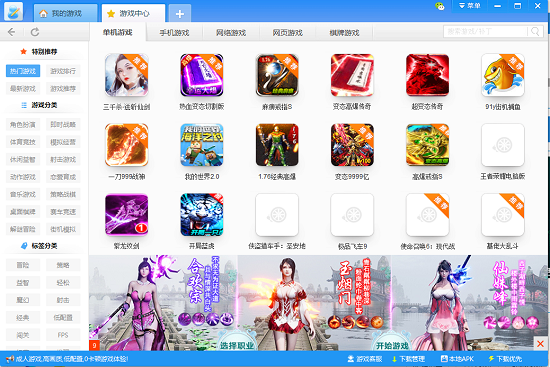The image size is (550, 367).
Task: Click 选择职业 button on banner
Action: tap(237, 345)
